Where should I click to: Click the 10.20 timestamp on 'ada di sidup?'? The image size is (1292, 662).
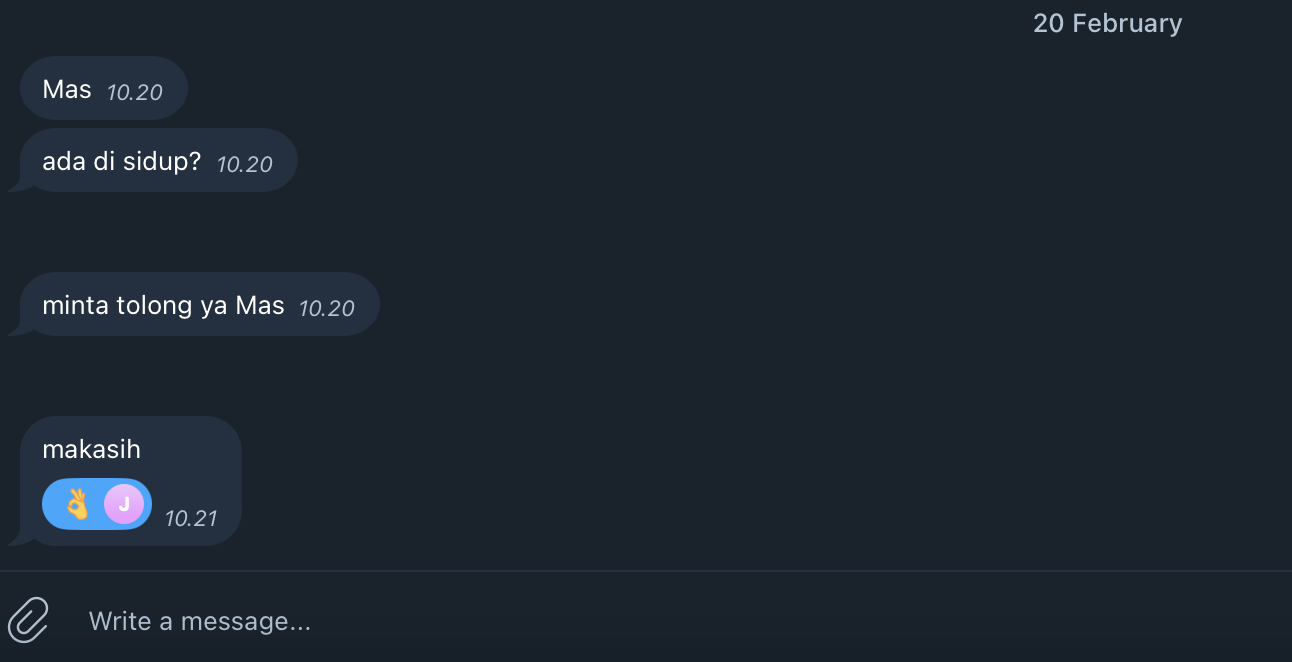(244, 164)
